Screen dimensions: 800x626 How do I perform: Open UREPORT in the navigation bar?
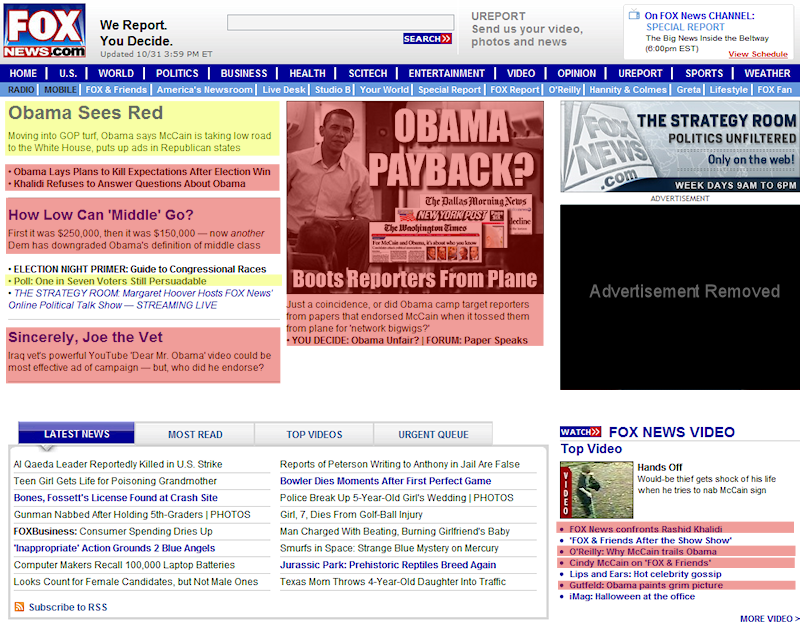[x=640, y=73]
